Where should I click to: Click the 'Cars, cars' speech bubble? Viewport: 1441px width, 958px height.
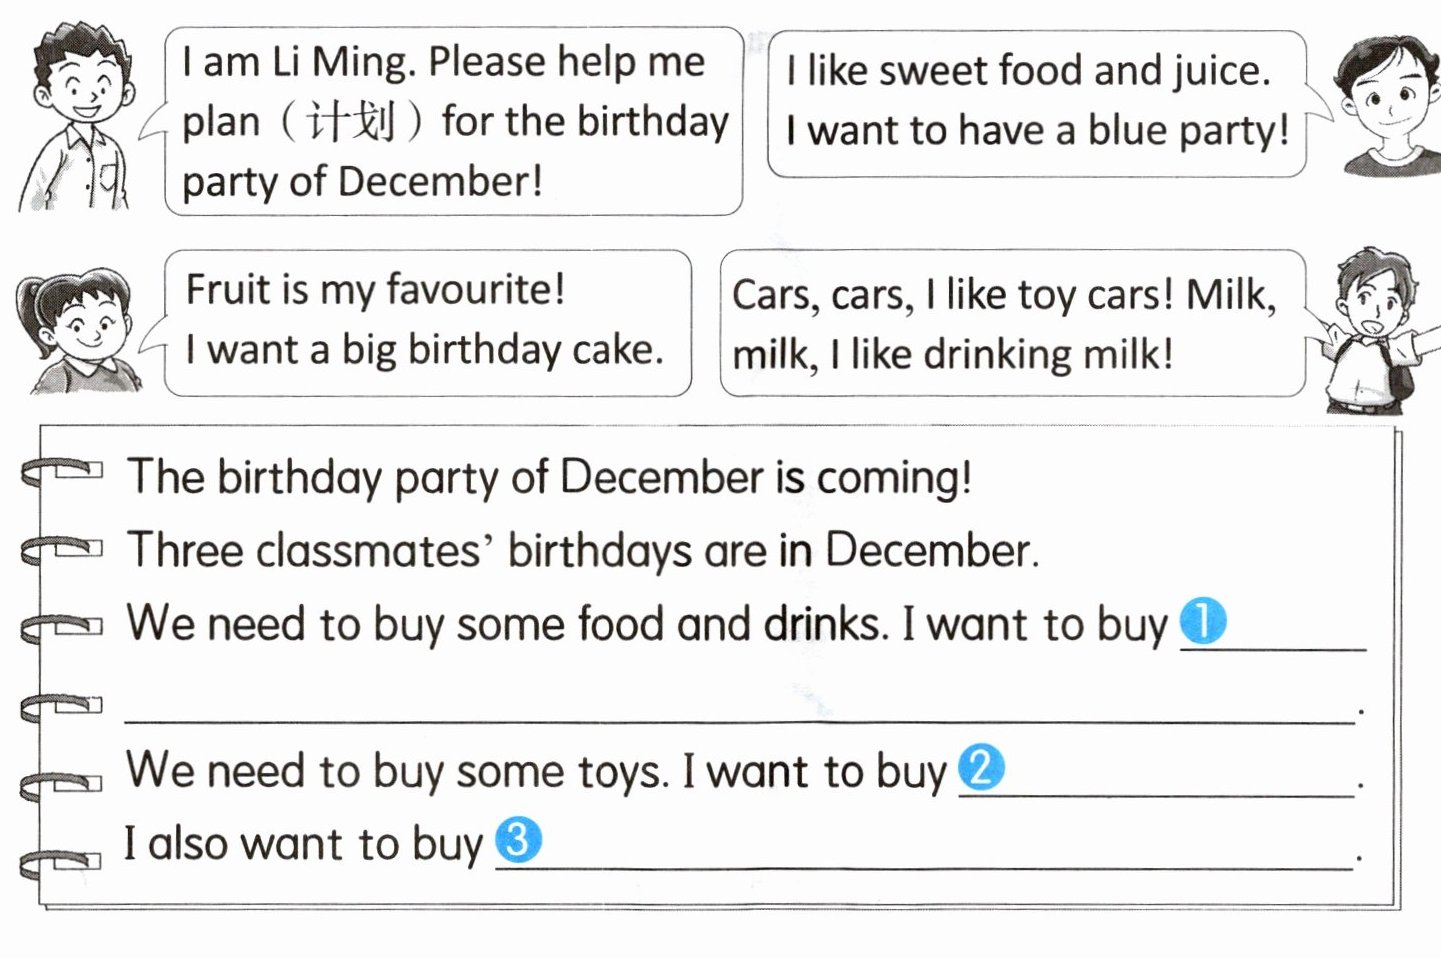point(1011,324)
